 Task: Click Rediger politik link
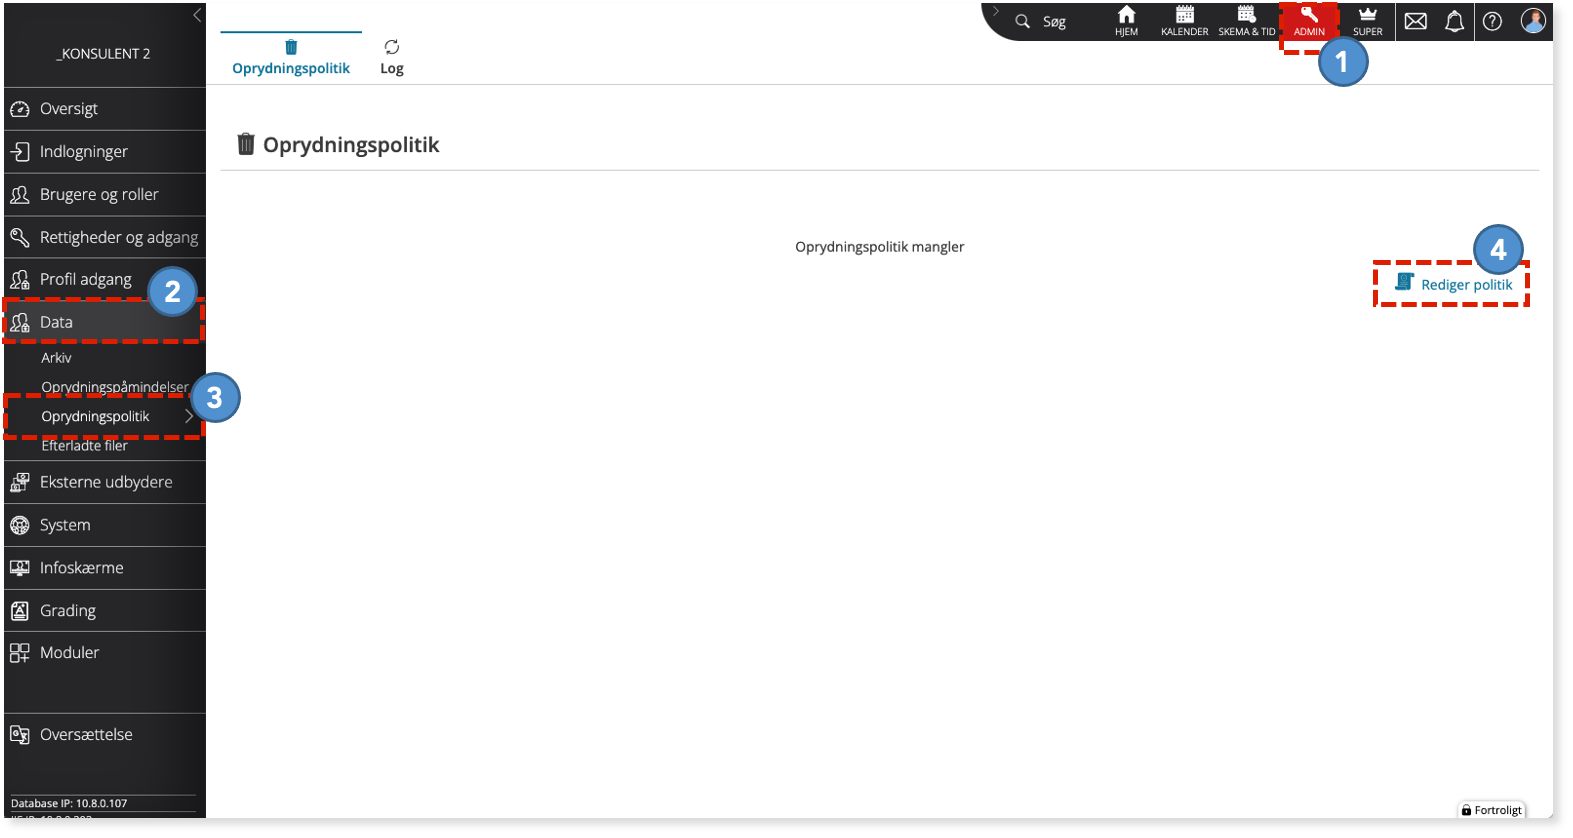1454,284
